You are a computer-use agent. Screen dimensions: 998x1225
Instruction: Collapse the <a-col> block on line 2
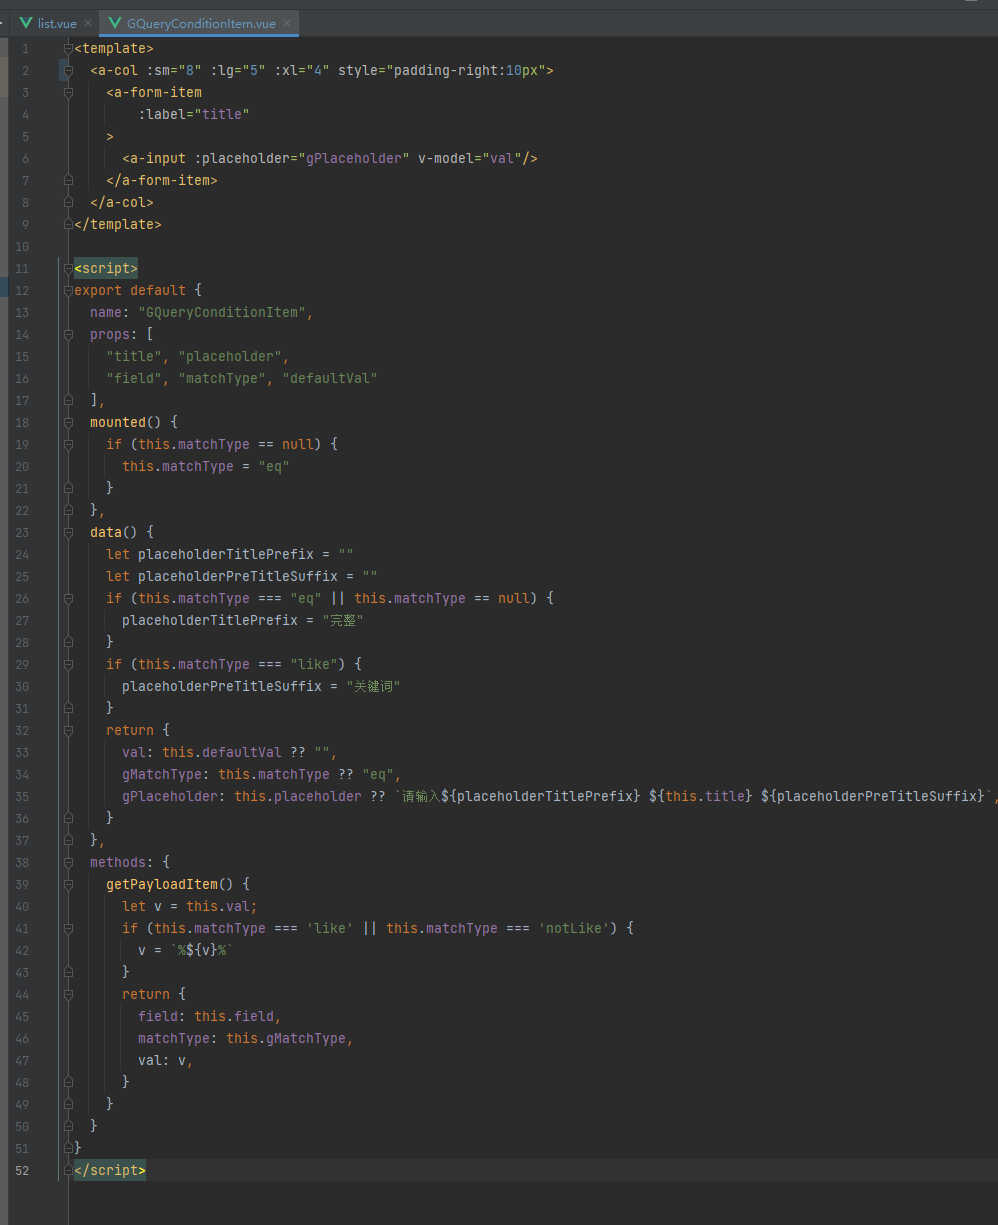[68, 70]
